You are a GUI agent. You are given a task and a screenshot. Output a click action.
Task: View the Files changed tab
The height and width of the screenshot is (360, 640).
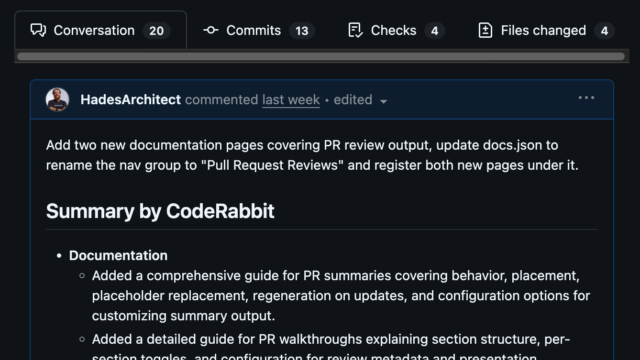(546, 31)
